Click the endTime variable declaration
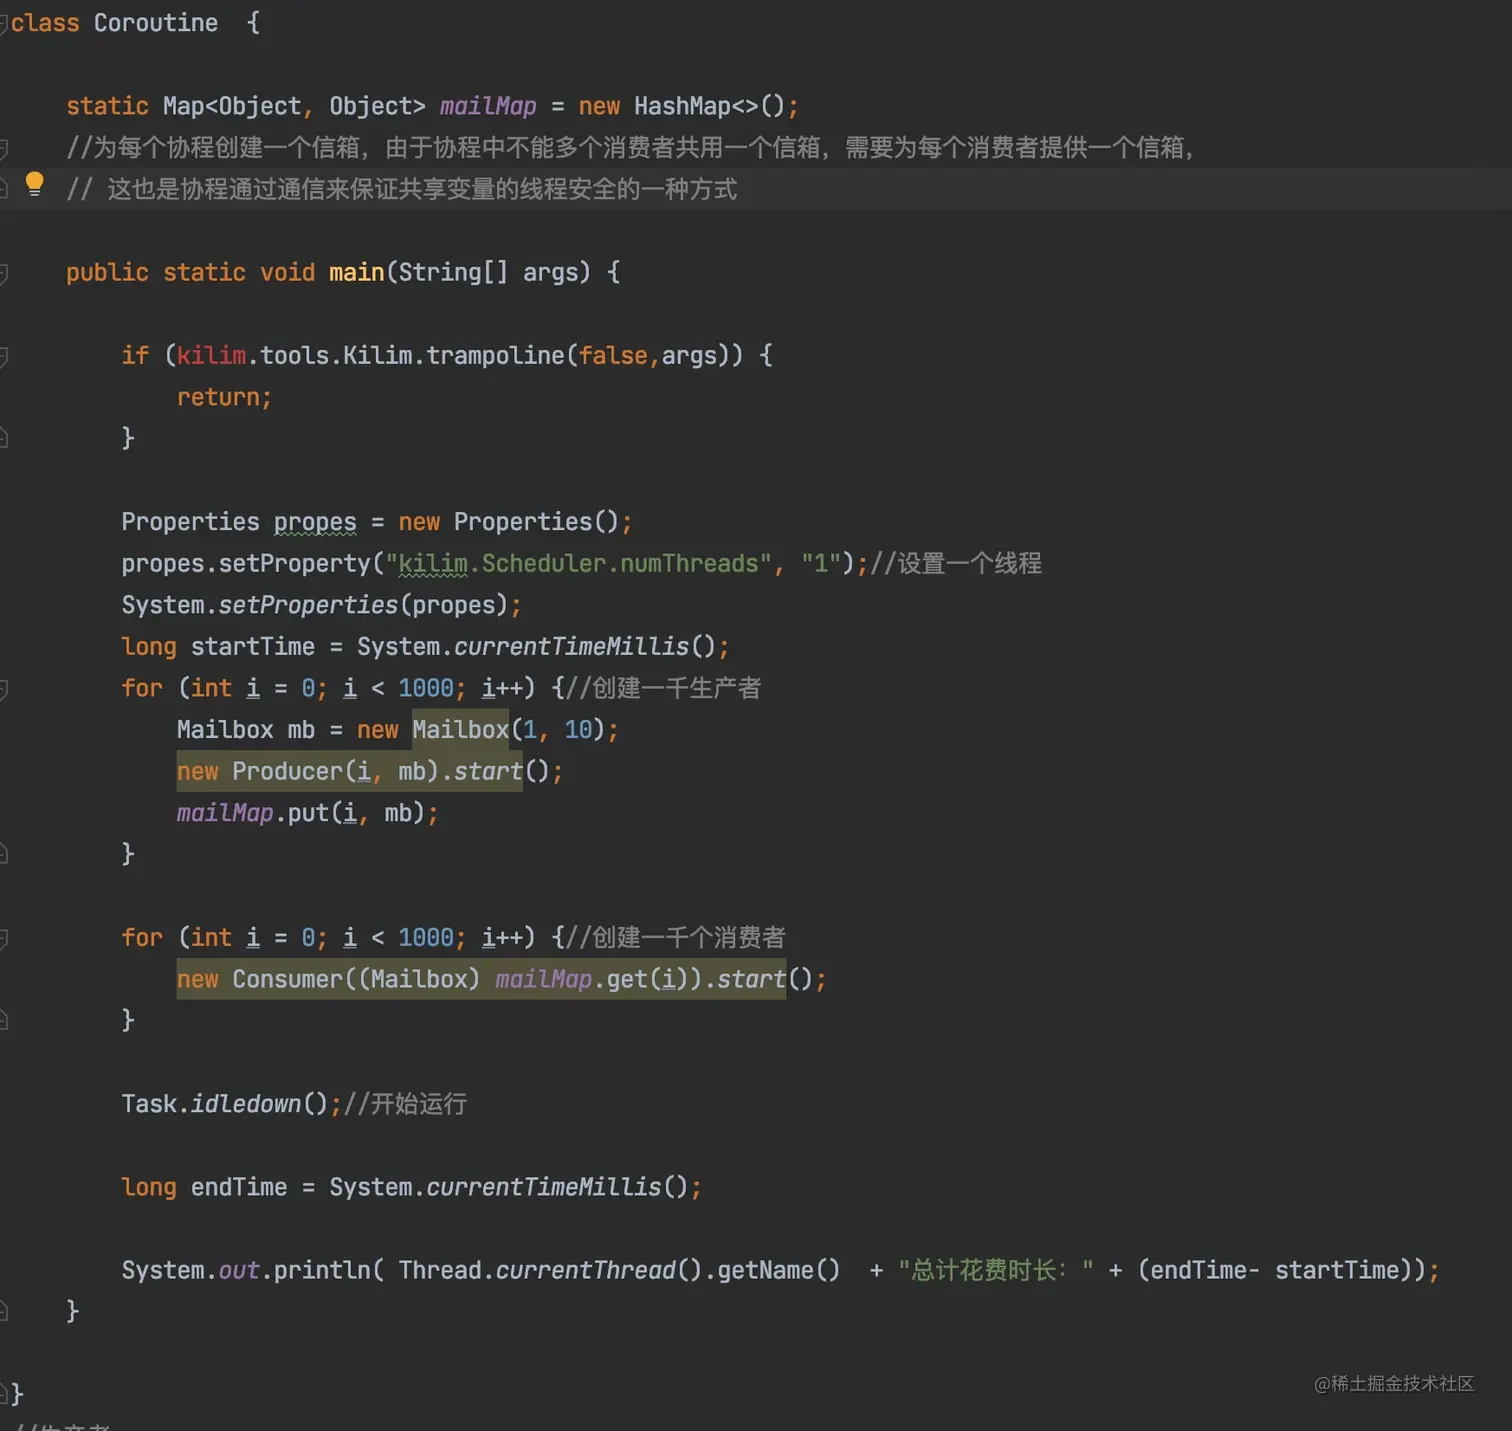 (239, 1187)
